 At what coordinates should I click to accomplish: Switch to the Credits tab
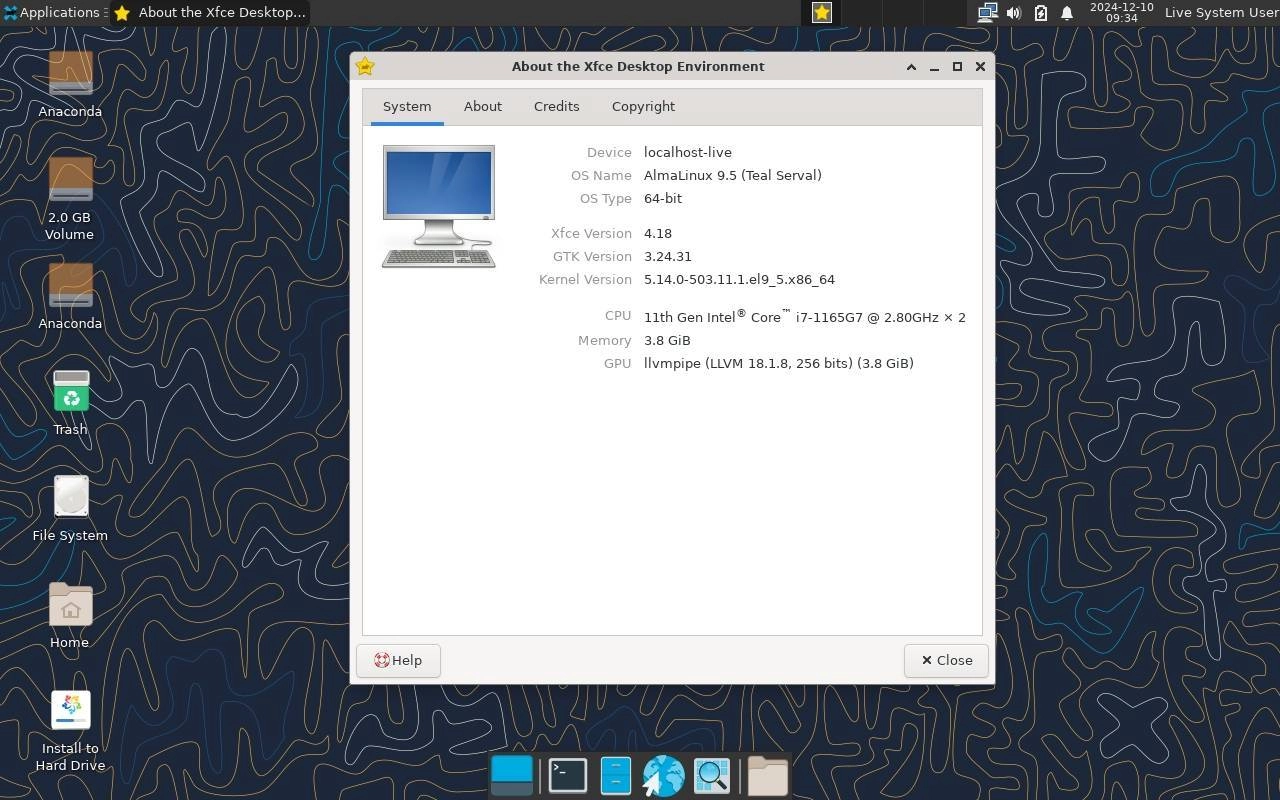(x=556, y=106)
